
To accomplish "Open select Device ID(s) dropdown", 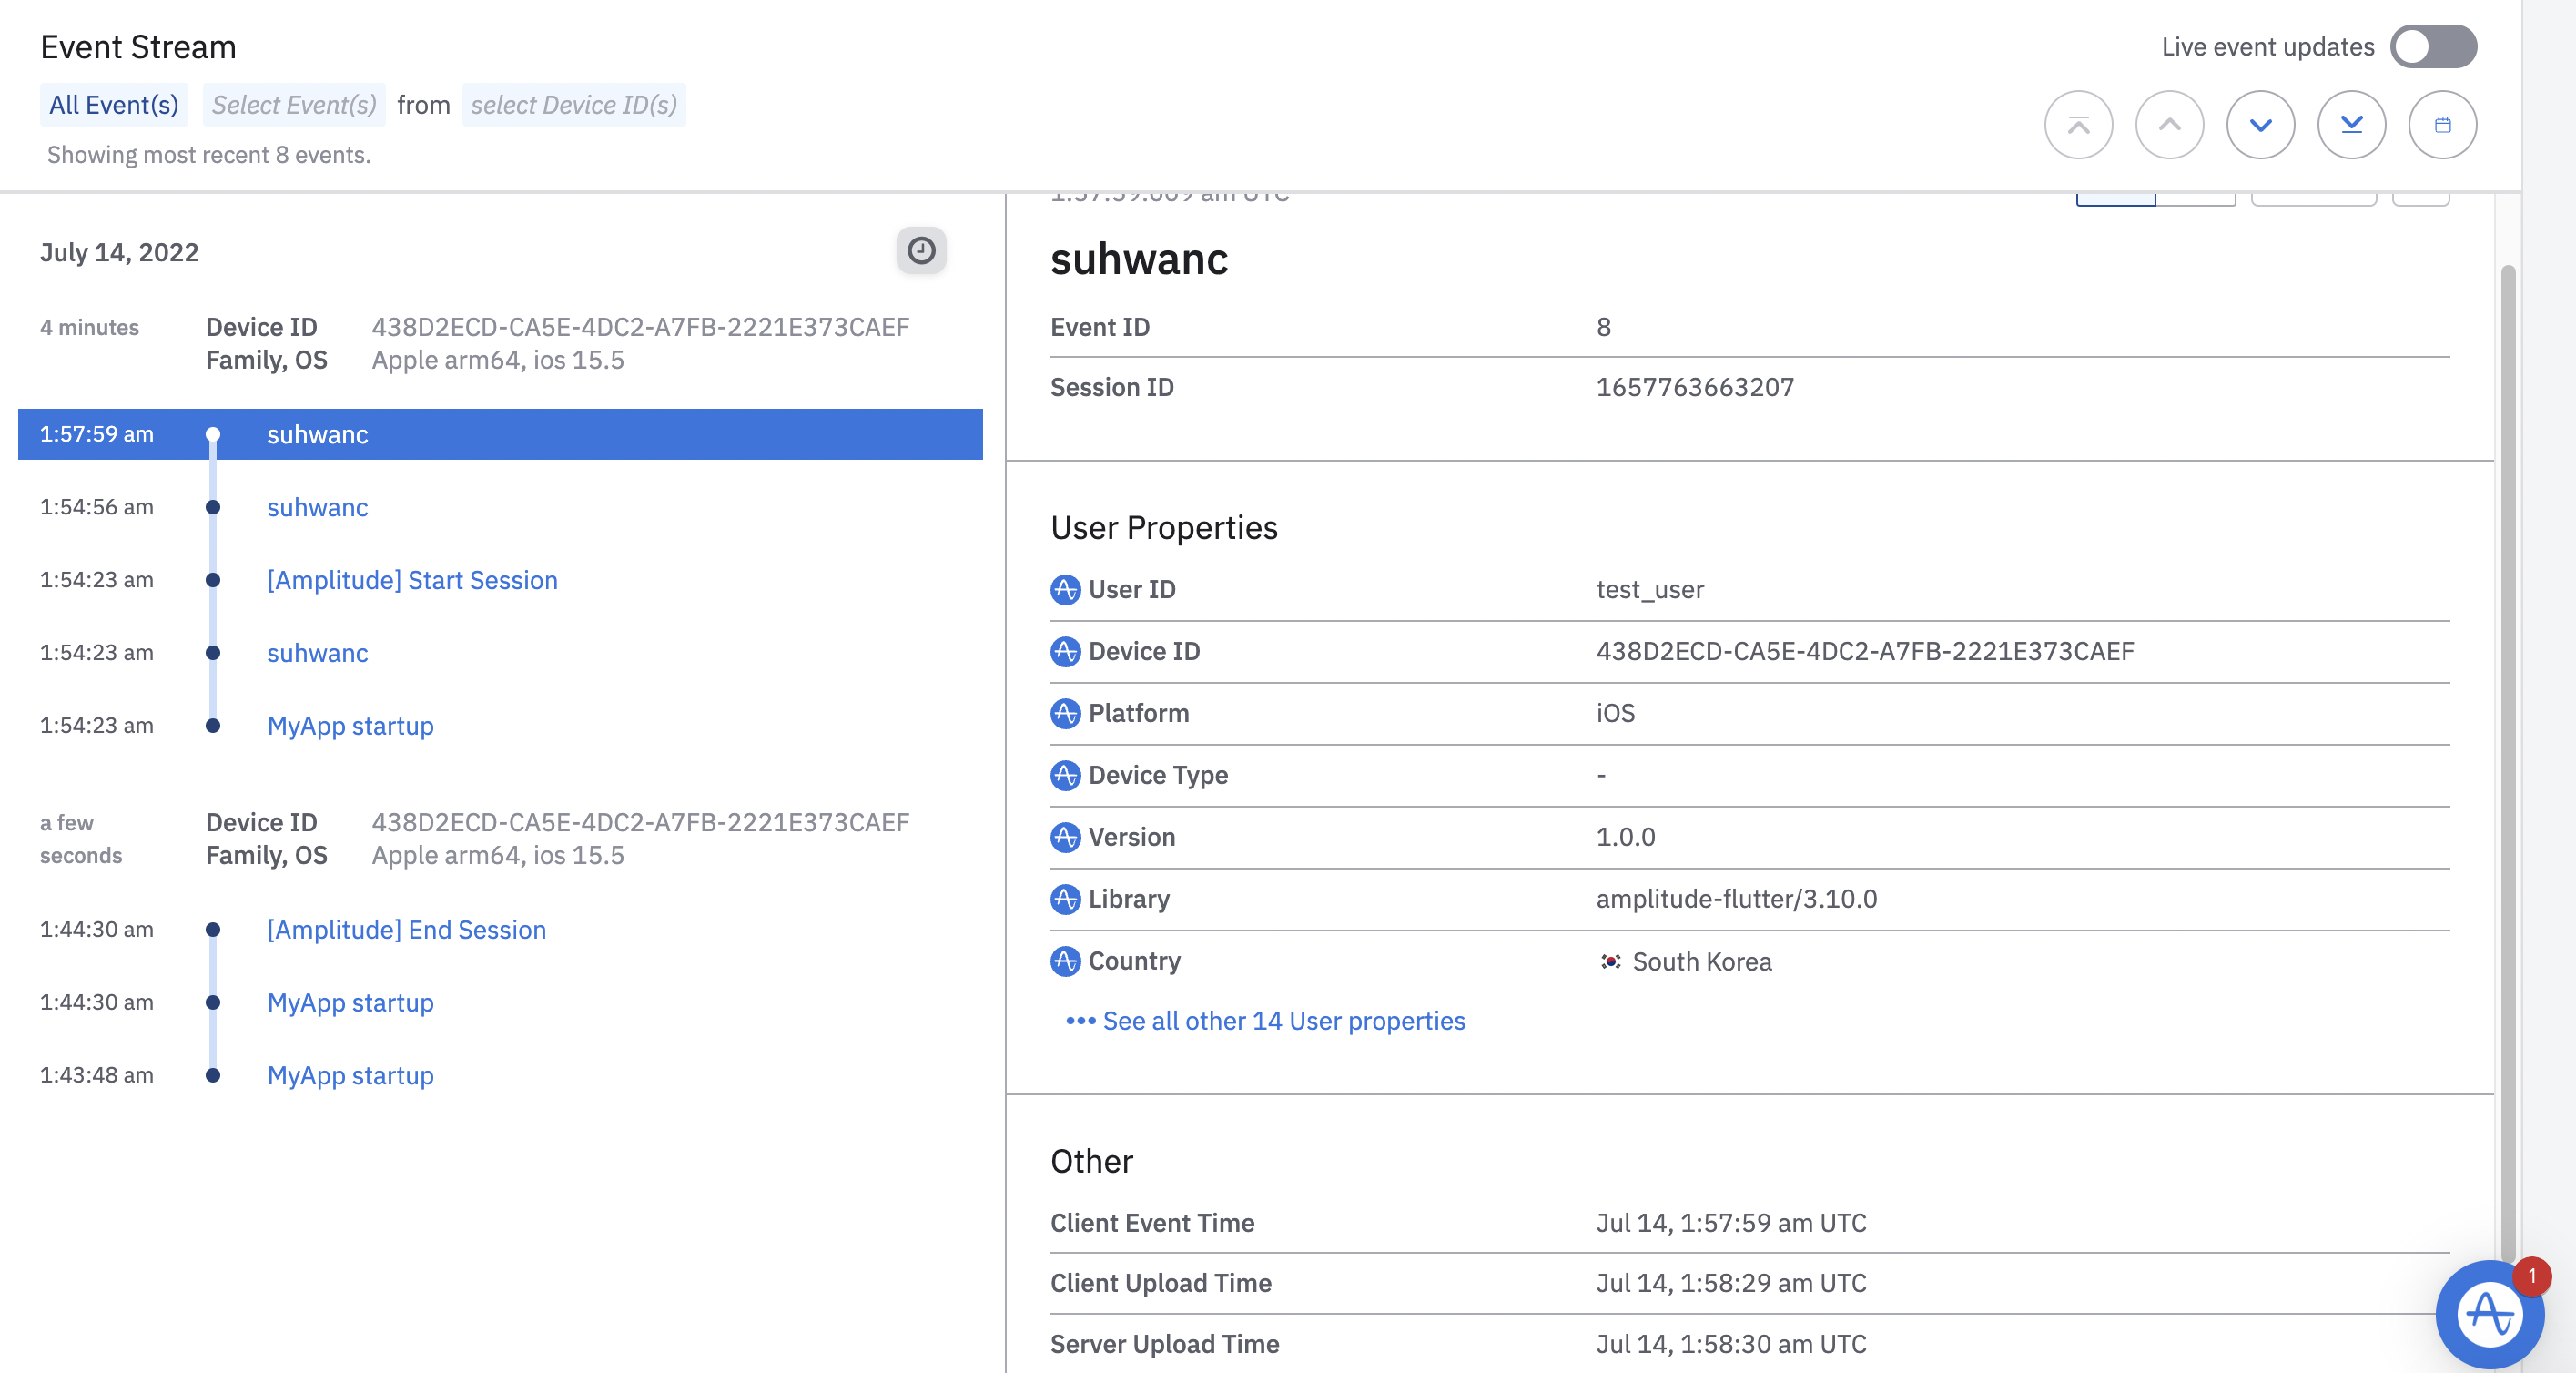I will click(x=574, y=105).
